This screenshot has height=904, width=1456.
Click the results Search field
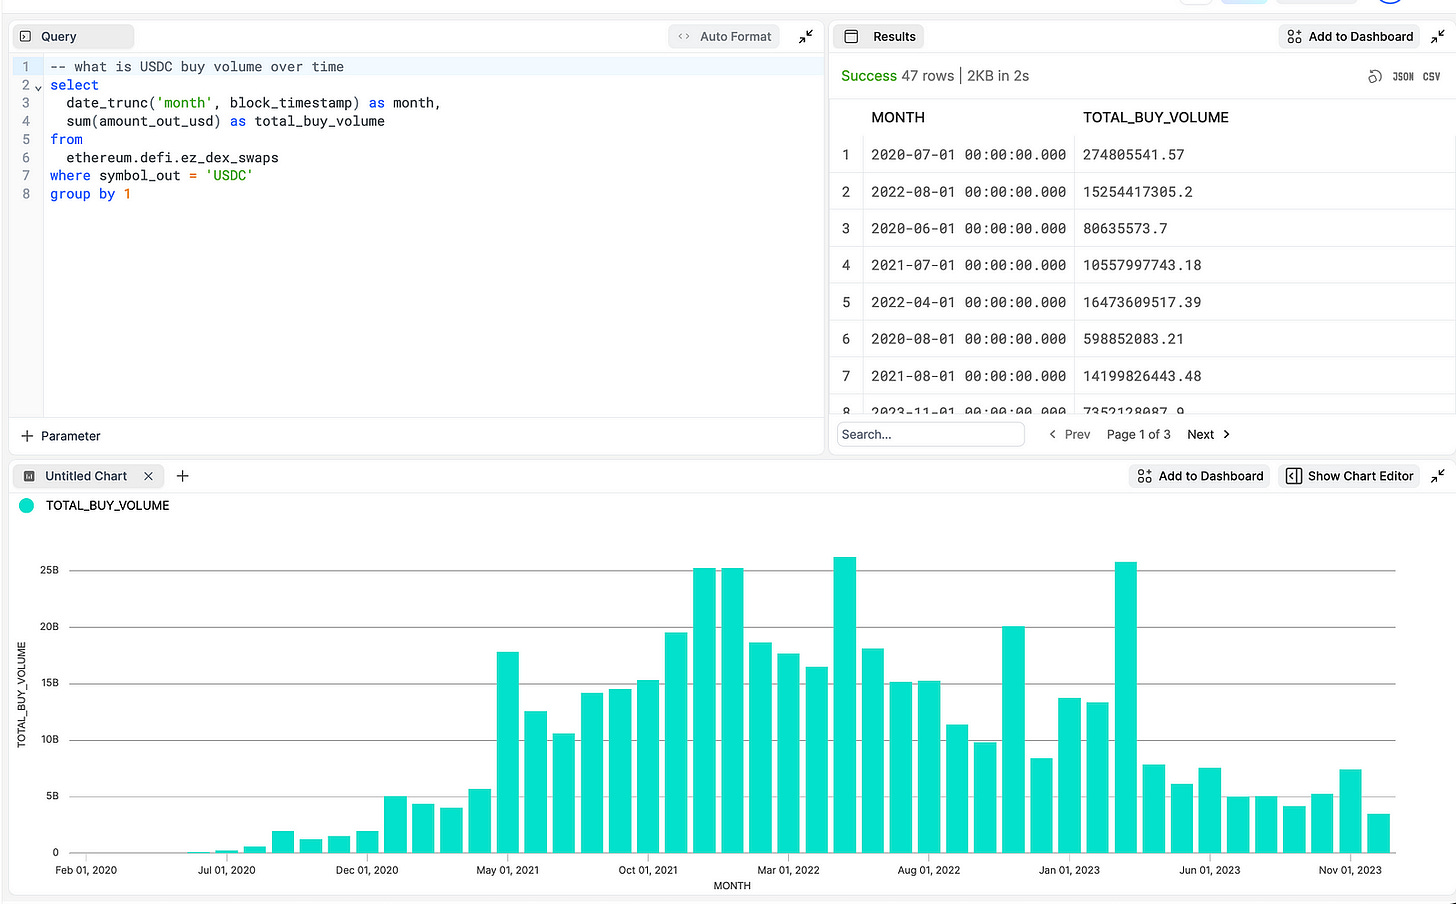pyautogui.click(x=930, y=434)
